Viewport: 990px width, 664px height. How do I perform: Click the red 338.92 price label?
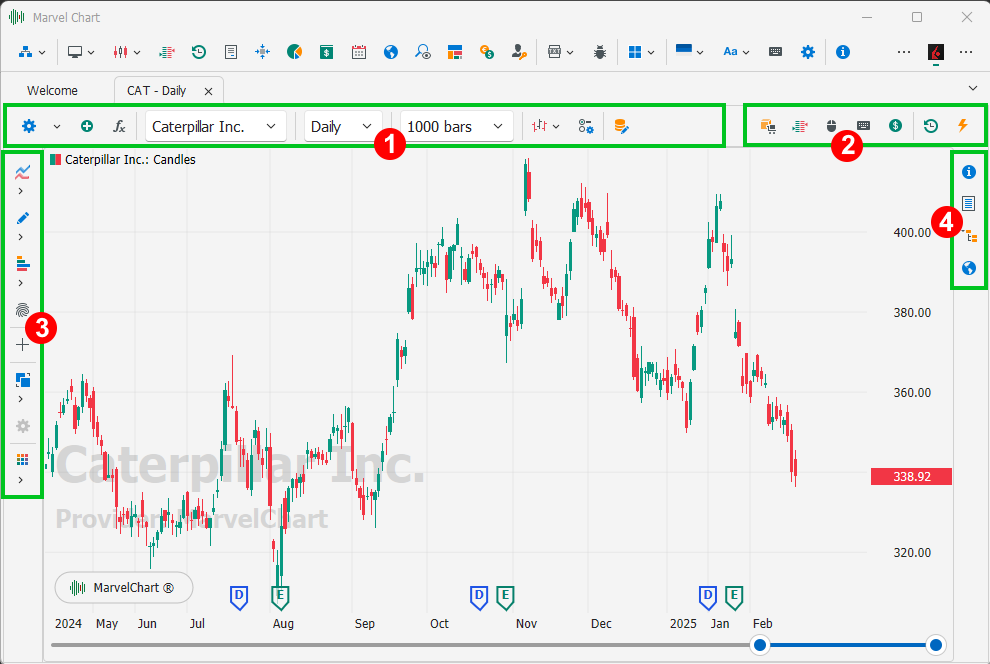[911, 477]
